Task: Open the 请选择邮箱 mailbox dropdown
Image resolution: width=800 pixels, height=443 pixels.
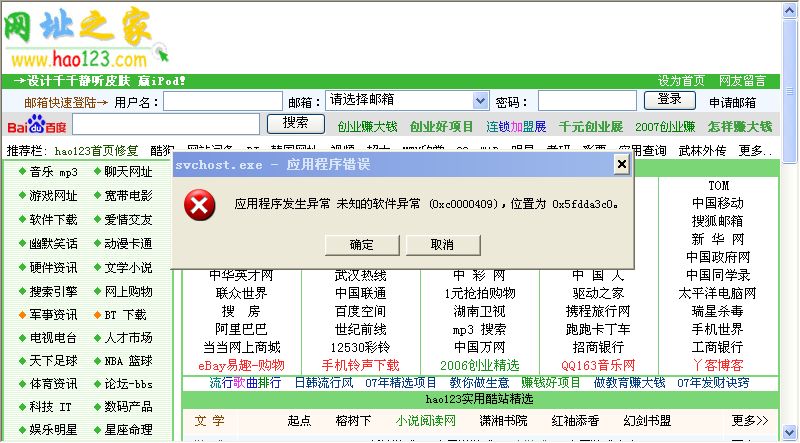Action: (x=407, y=101)
